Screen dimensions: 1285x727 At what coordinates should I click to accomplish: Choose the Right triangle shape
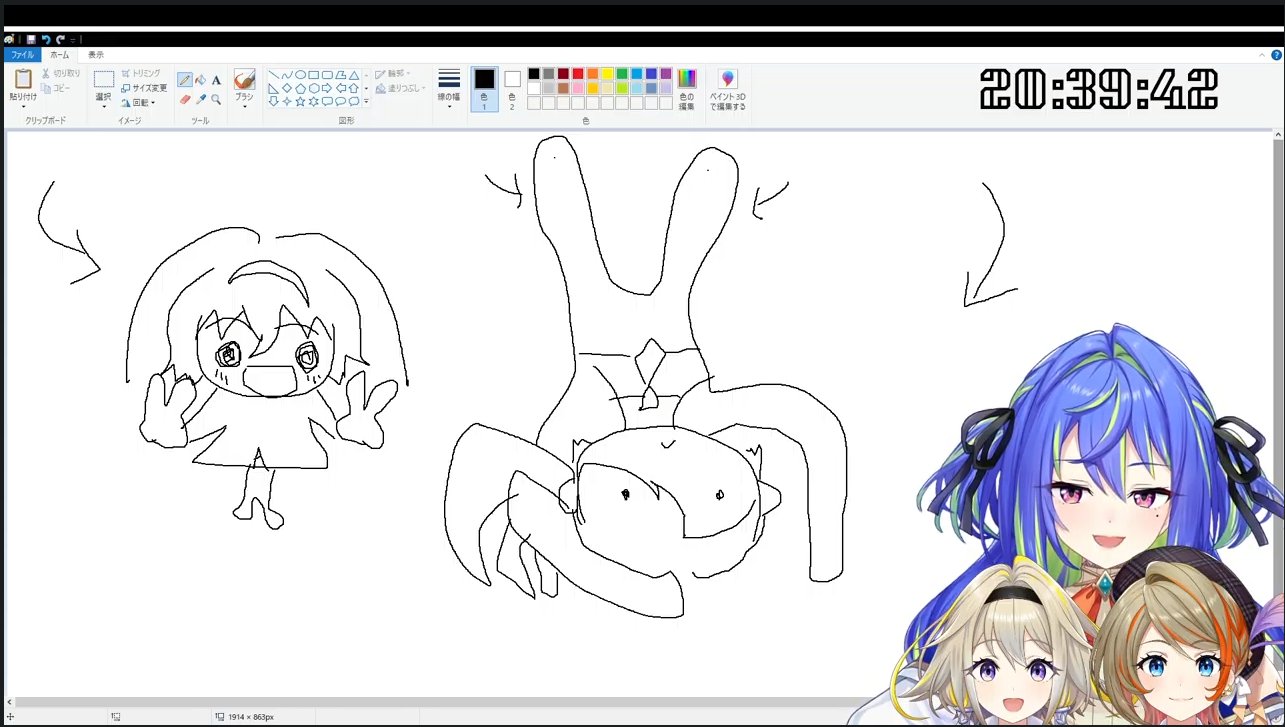[x=274, y=88]
